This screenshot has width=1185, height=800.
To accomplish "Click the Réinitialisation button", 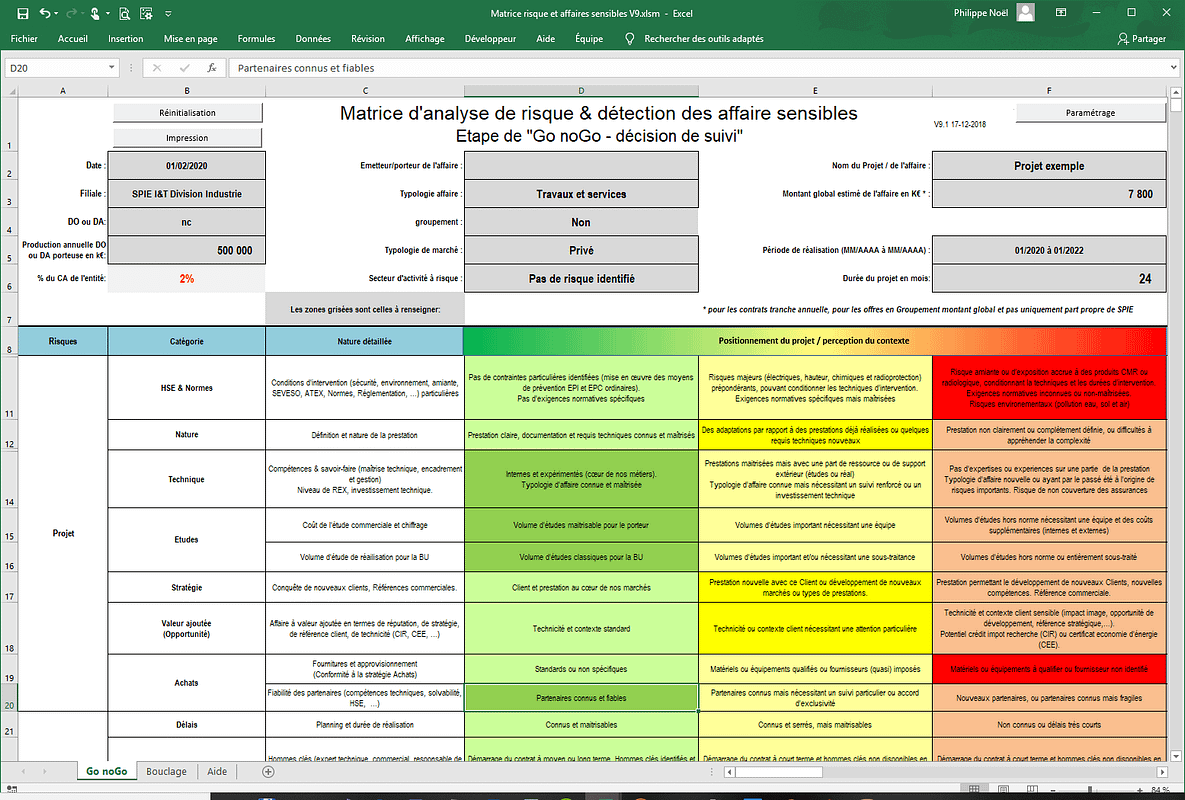I will 187,113.
